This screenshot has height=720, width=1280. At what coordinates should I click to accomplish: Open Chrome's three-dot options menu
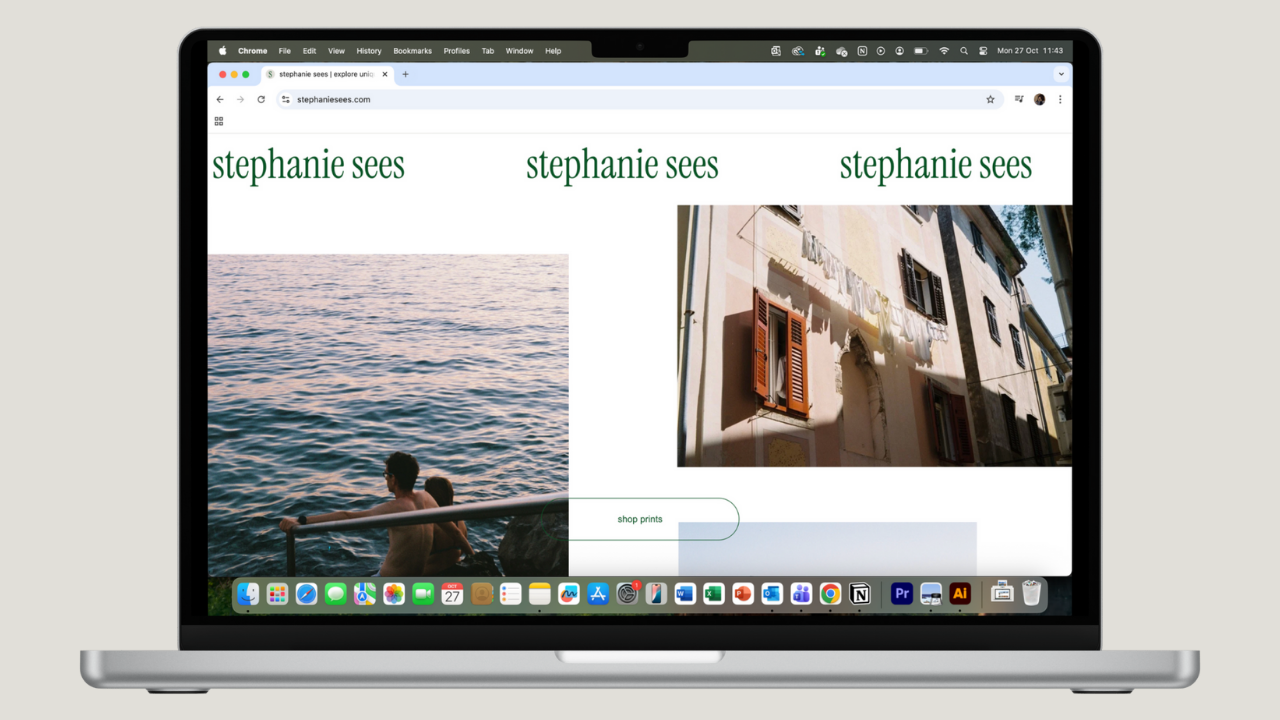pos(1060,99)
